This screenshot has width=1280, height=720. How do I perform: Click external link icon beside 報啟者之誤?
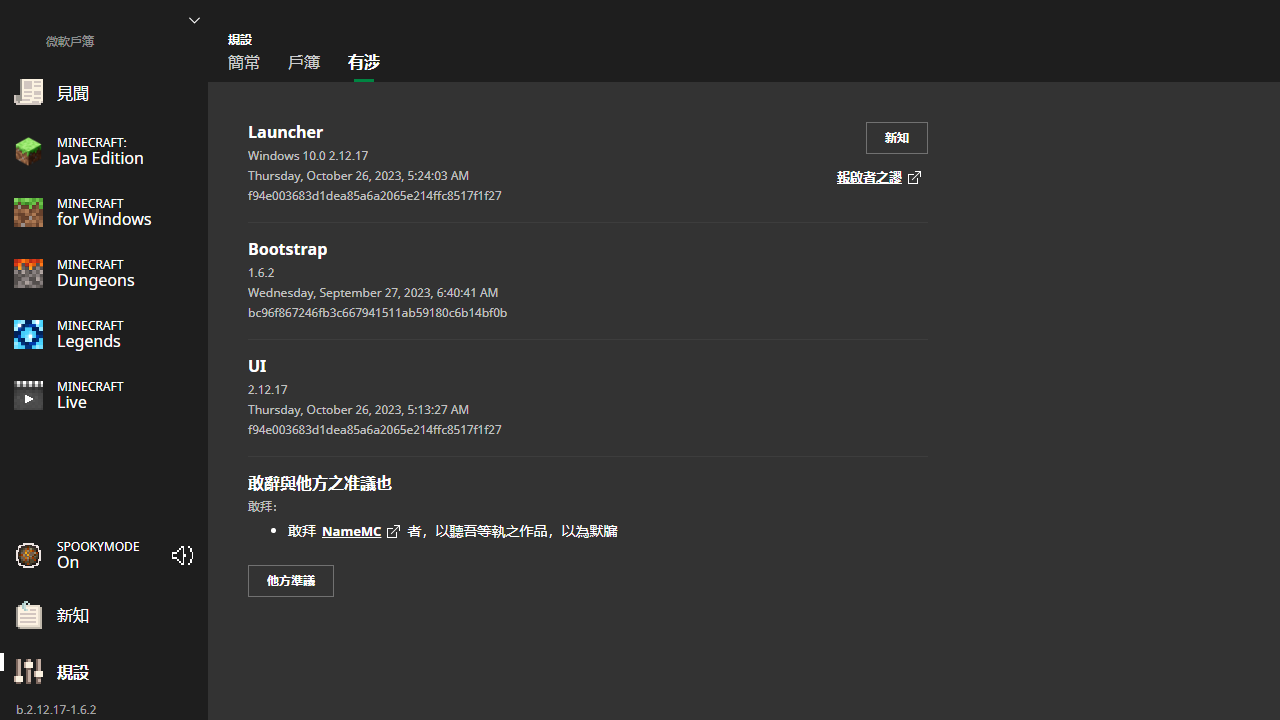(x=914, y=177)
